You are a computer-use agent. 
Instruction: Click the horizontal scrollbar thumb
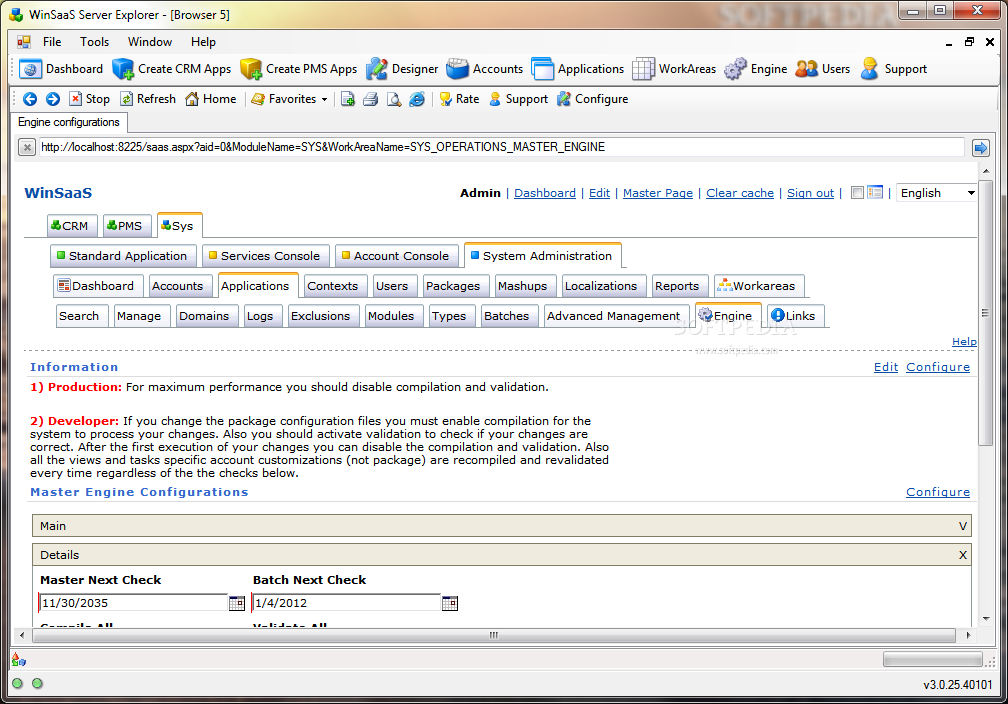click(x=494, y=635)
